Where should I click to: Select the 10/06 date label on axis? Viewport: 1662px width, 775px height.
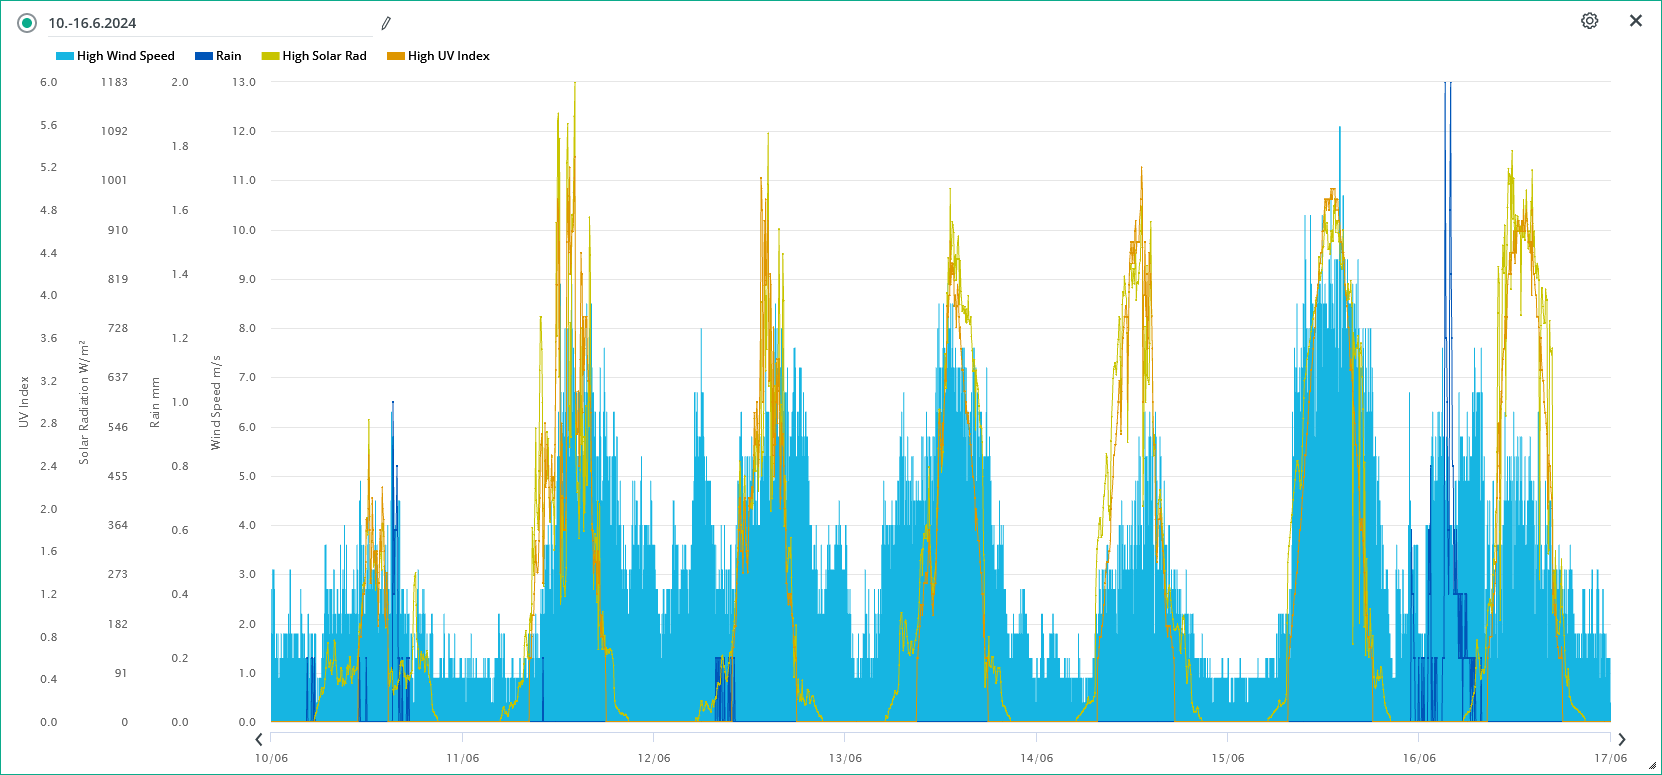pos(271,758)
